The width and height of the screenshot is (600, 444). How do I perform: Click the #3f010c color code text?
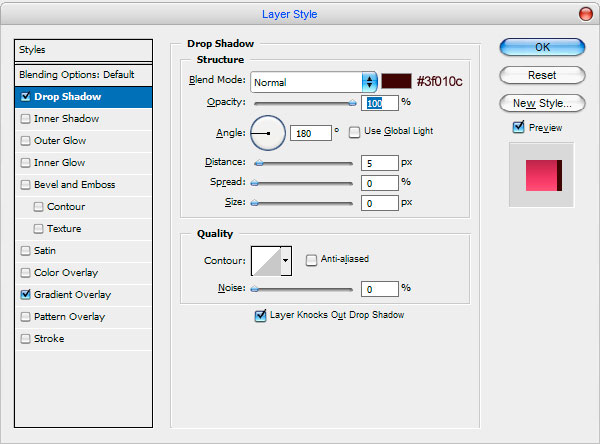click(440, 81)
